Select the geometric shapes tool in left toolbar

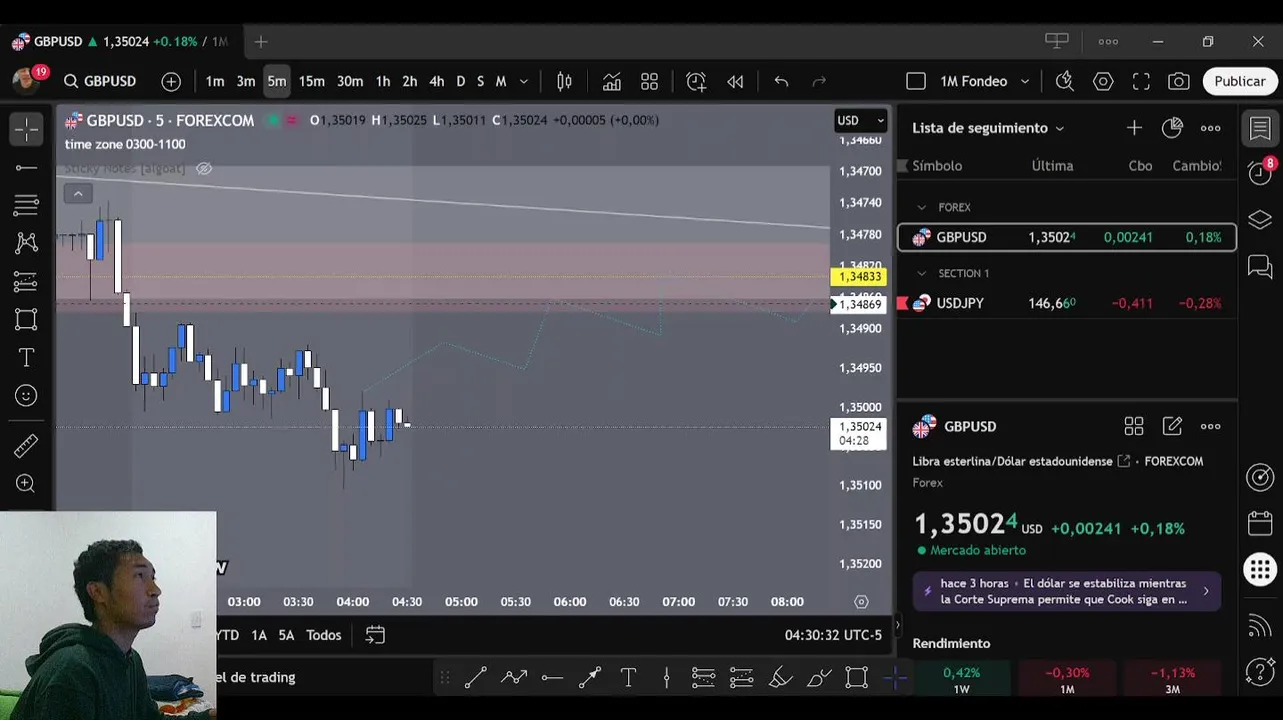pyautogui.click(x=26, y=320)
